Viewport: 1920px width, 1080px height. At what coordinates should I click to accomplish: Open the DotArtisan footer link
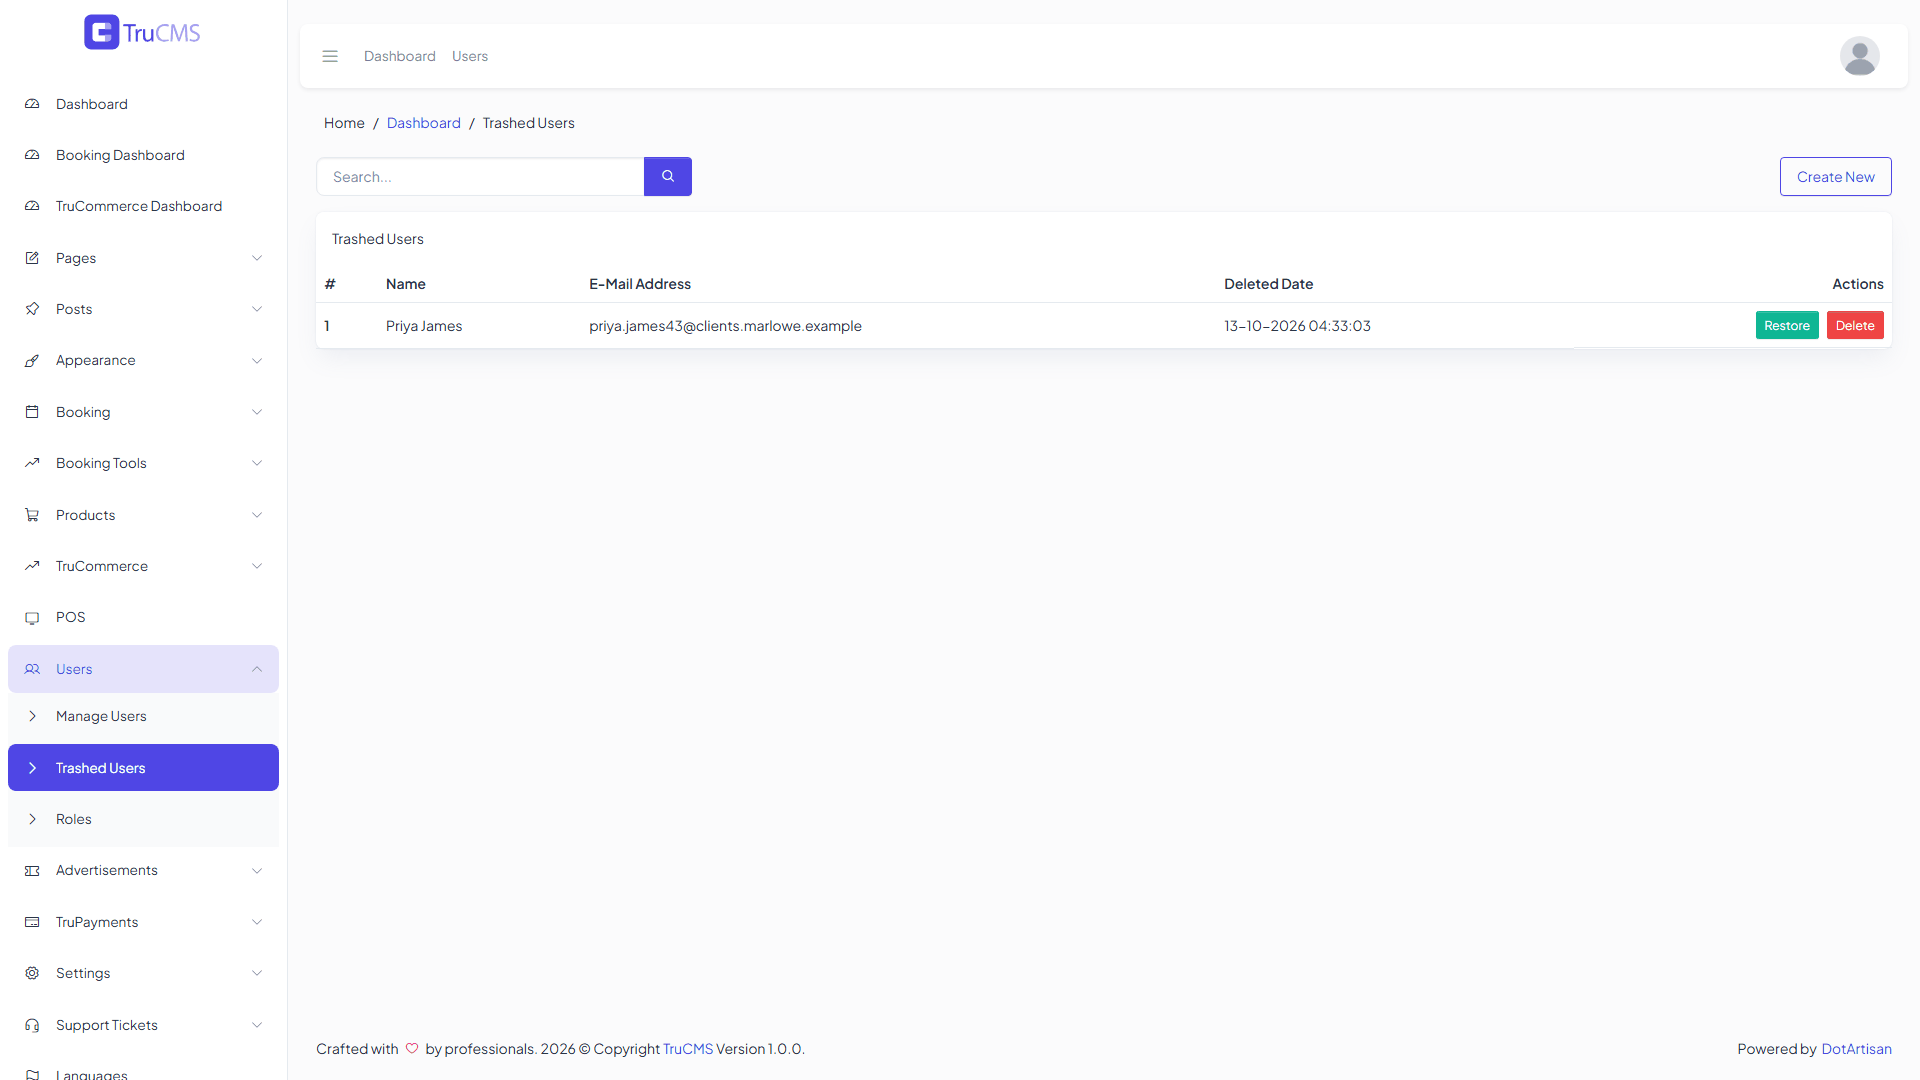coord(1856,1049)
